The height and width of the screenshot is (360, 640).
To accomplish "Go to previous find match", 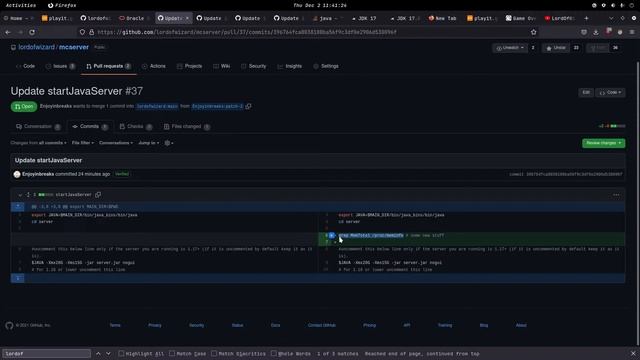I will (98, 353).
